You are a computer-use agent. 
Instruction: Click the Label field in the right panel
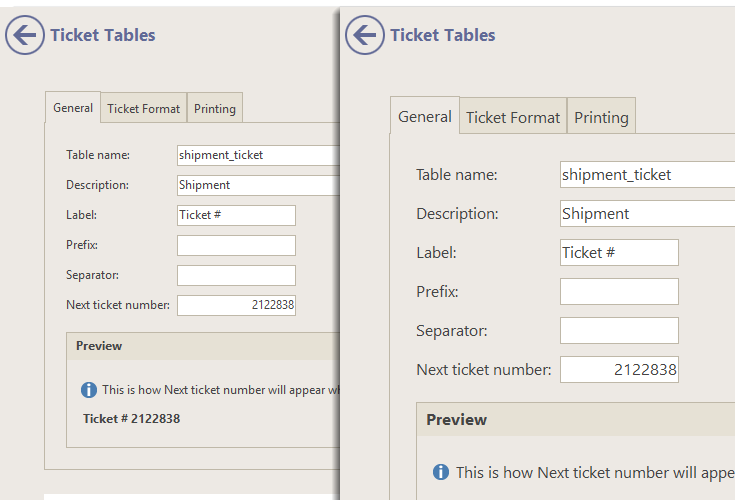tap(619, 252)
